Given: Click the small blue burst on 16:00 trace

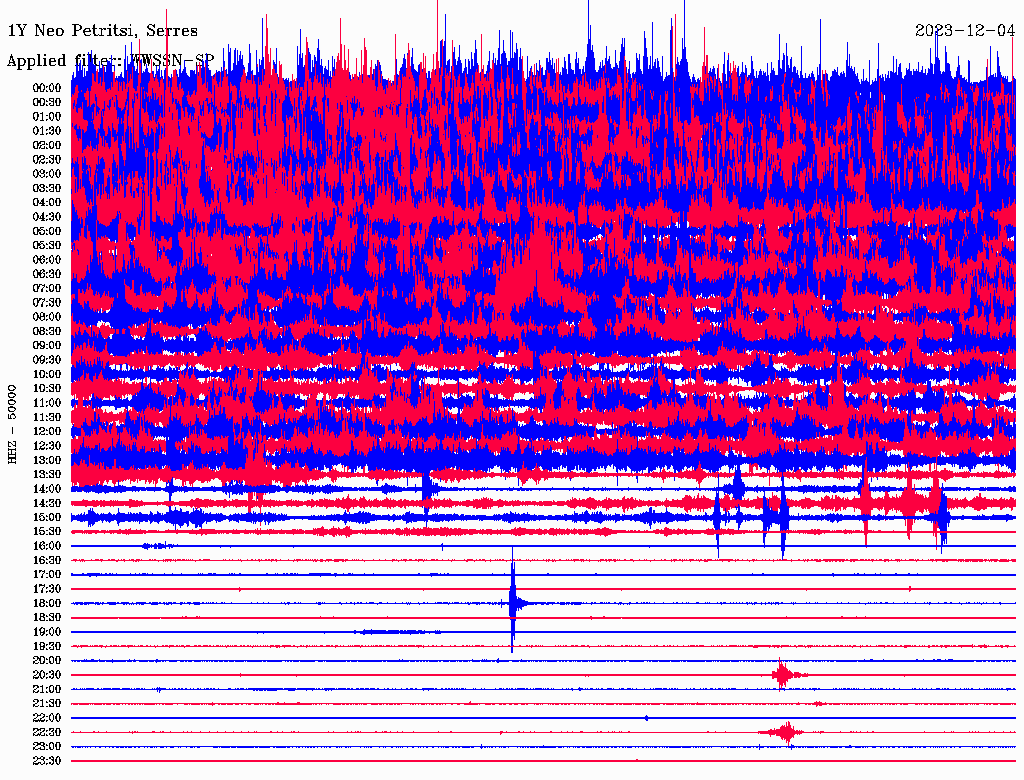Looking at the screenshot, I should tap(157, 546).
